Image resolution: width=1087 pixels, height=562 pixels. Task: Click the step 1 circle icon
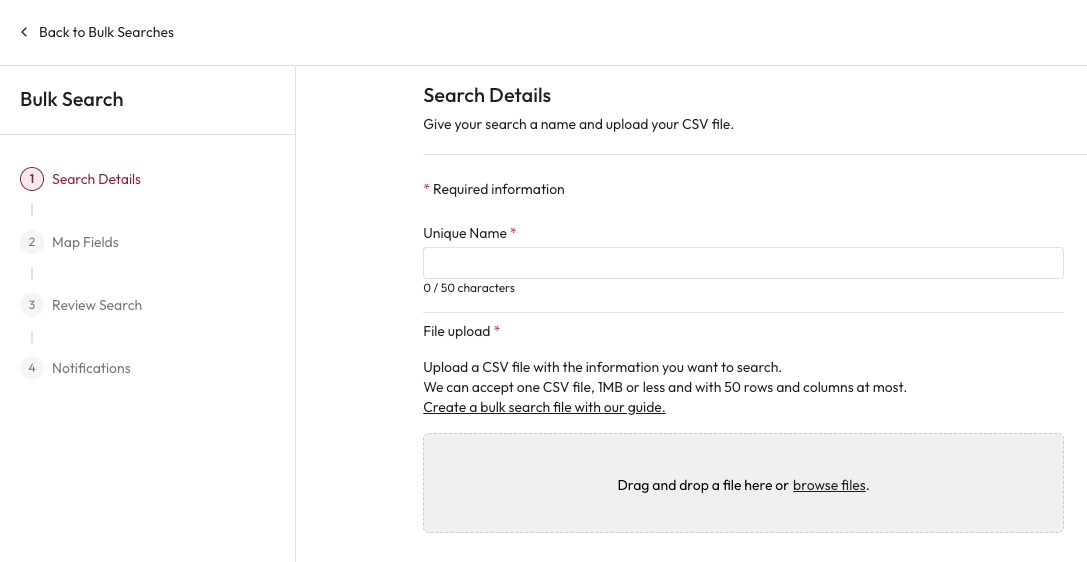coord(32,179)
